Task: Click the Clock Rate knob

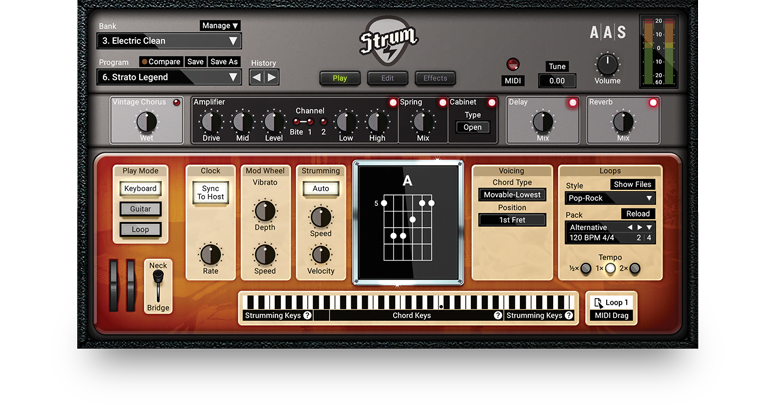Action: pyautogui.click(x=210, y=254)
